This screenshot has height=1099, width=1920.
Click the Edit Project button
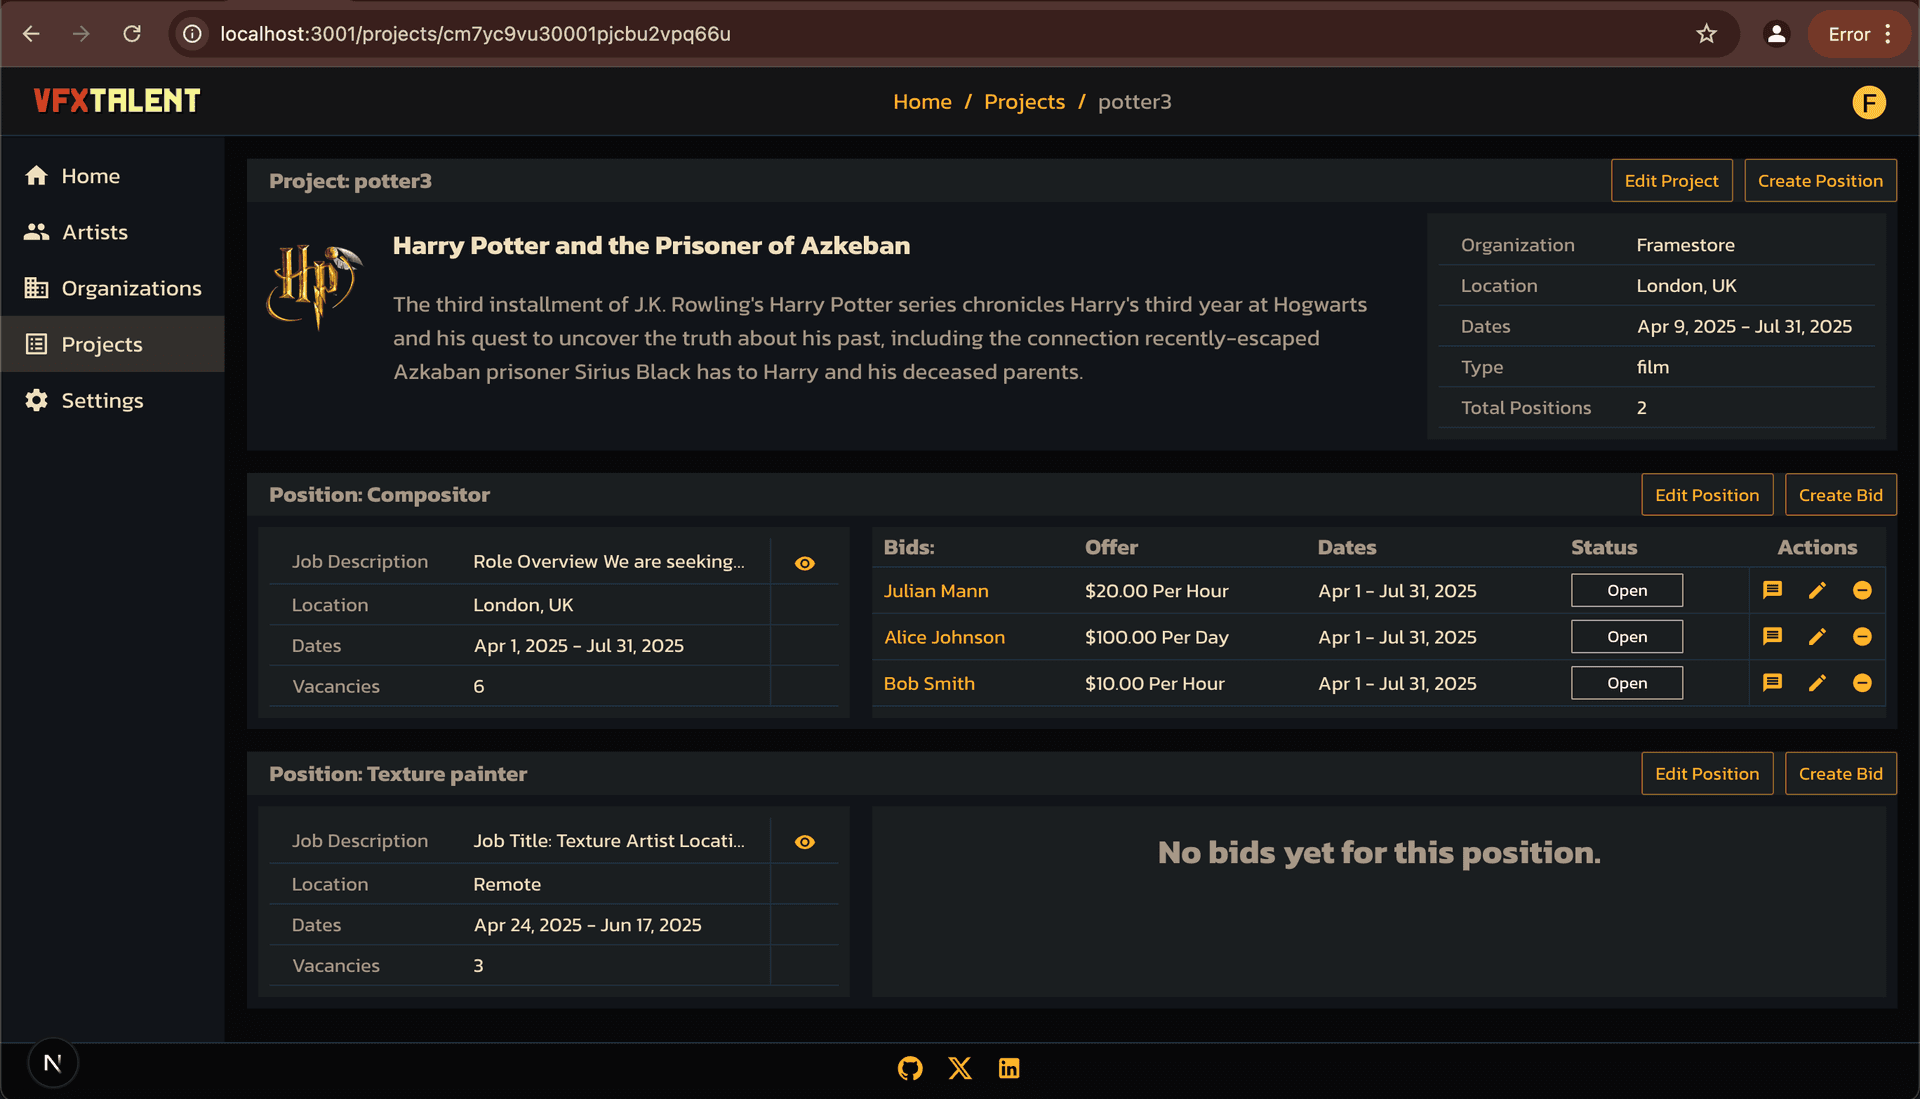click(1671, 181)
